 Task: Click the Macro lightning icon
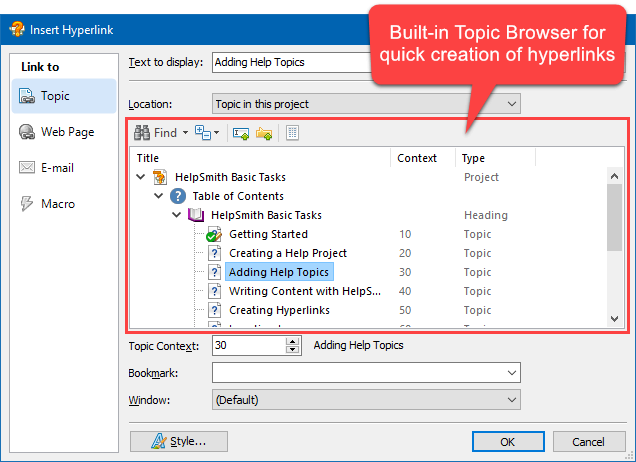[27, 203]
